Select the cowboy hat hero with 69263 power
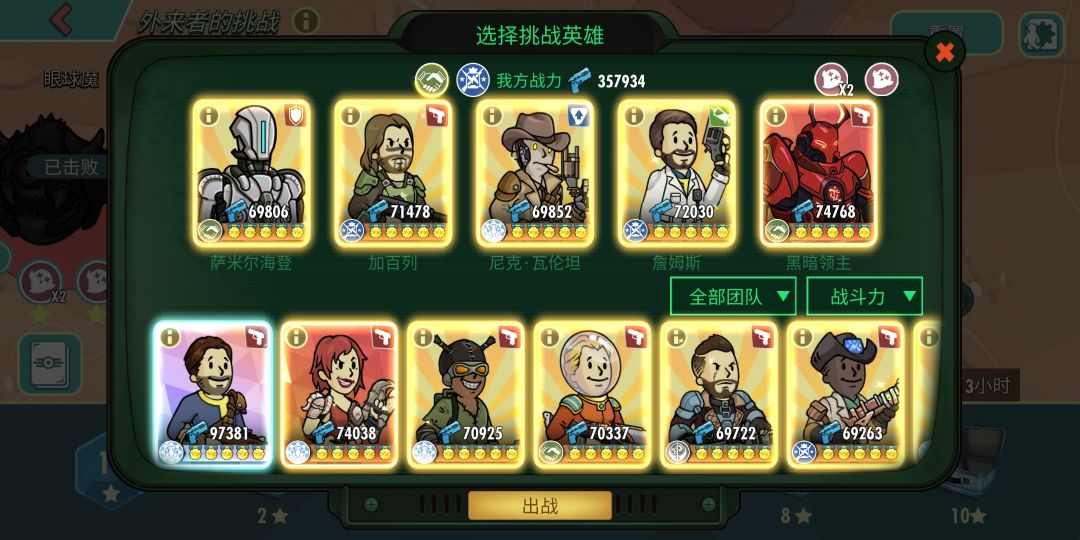This screenshot has width=1080, height=540. pyautogui.click(x=845, y=395)
